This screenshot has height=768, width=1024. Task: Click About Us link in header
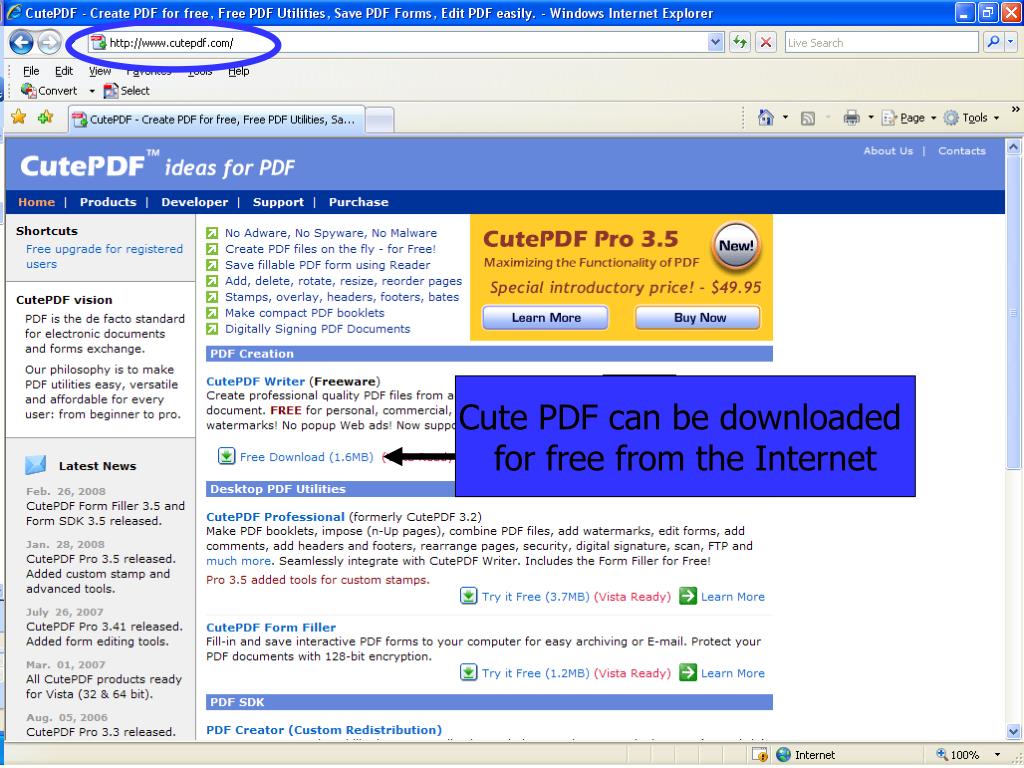[888, 151]
